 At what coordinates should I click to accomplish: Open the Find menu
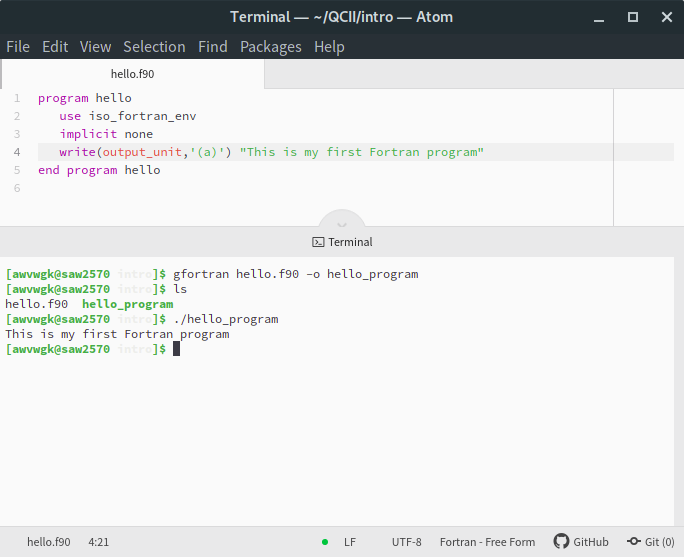213,47
